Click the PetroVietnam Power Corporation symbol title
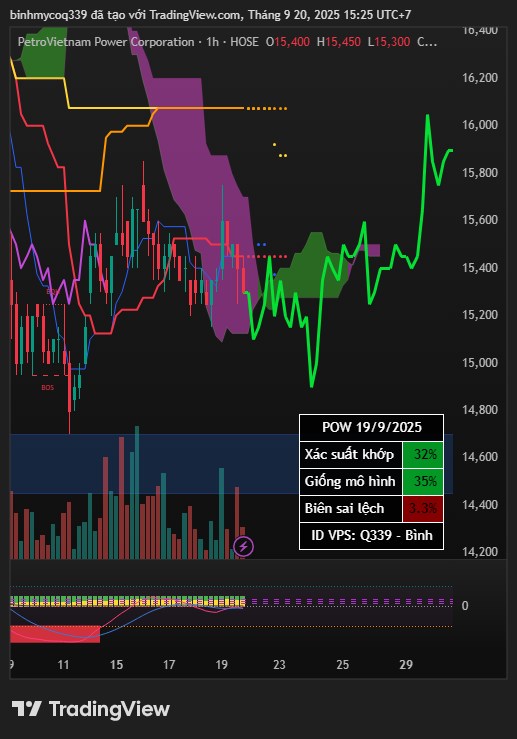 point(106,42)
